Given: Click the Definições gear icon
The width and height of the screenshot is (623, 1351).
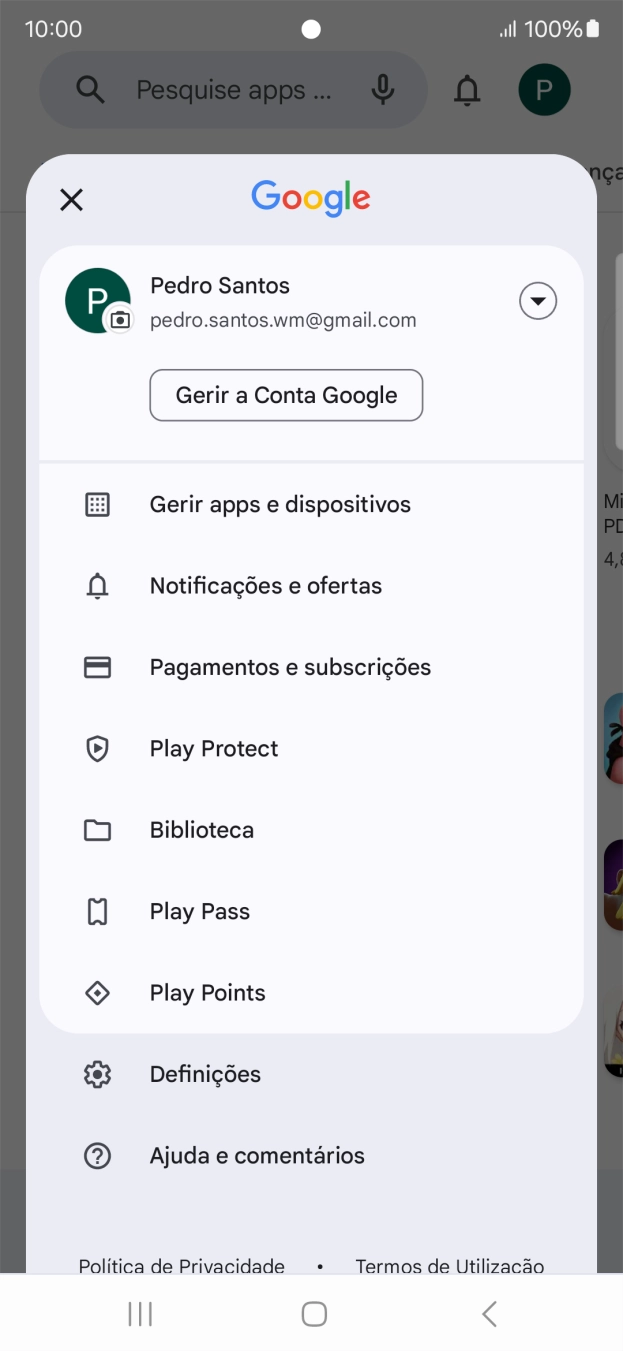Looking at the screenshot, I should (97, 1074).
